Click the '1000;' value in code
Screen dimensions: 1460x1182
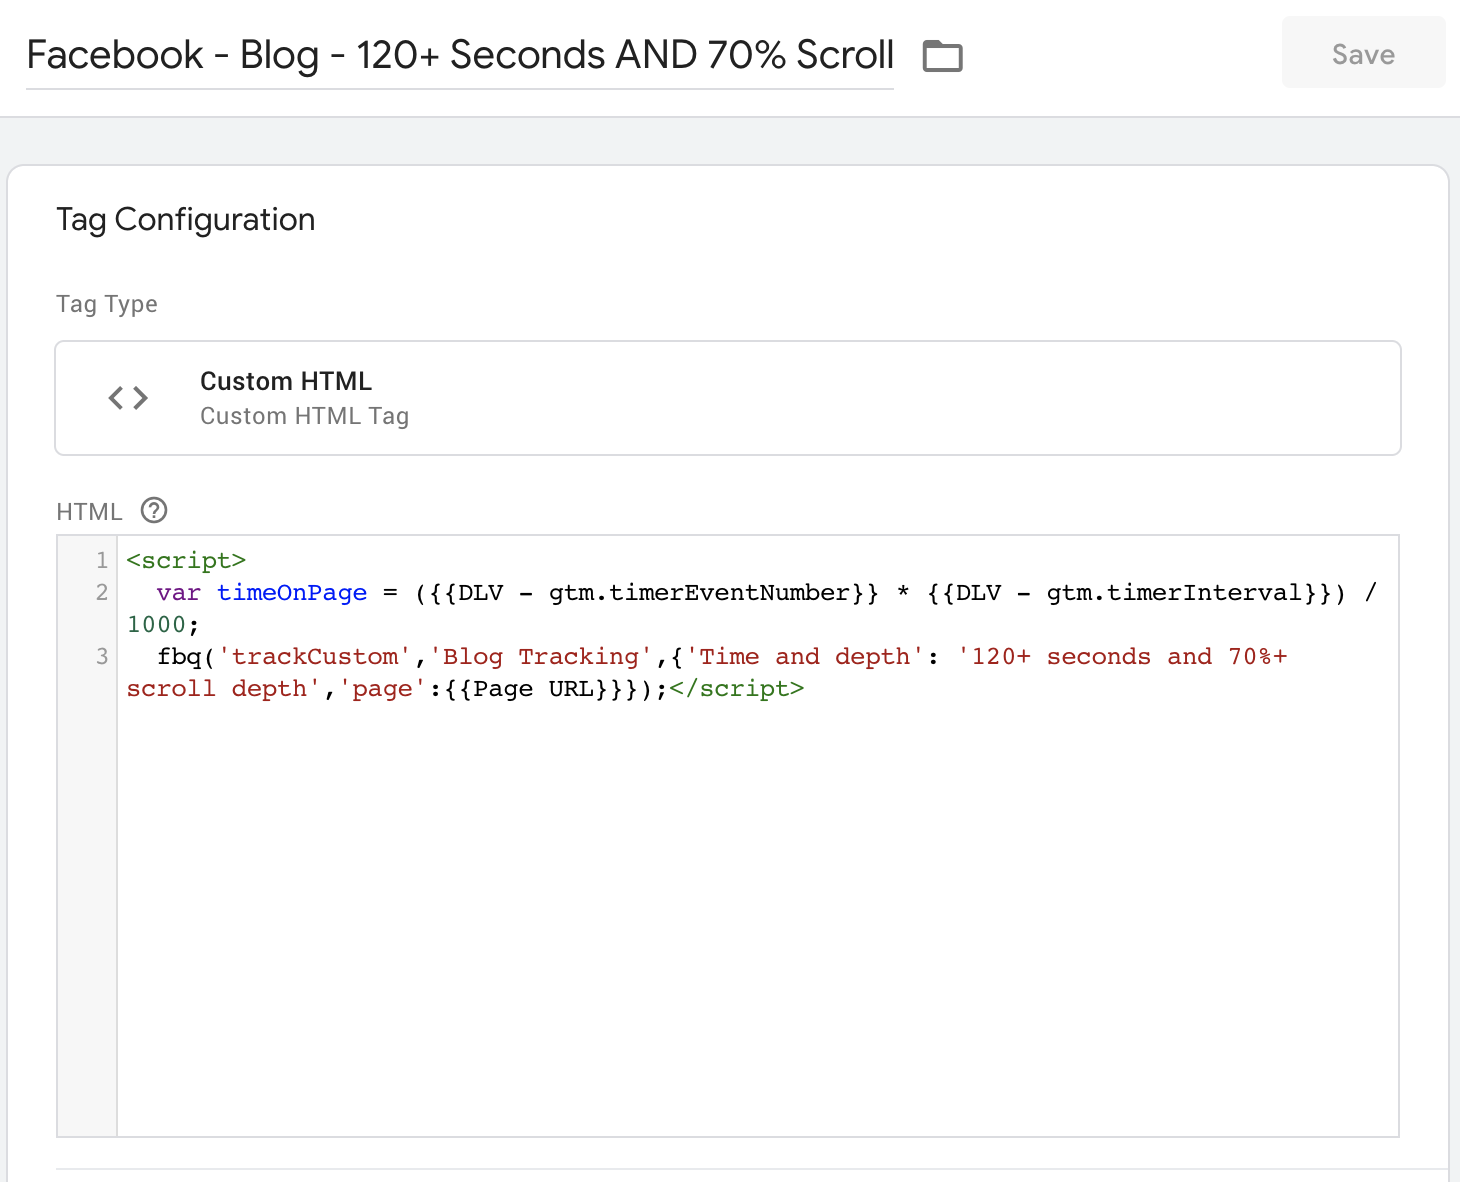tap(163, 625)
